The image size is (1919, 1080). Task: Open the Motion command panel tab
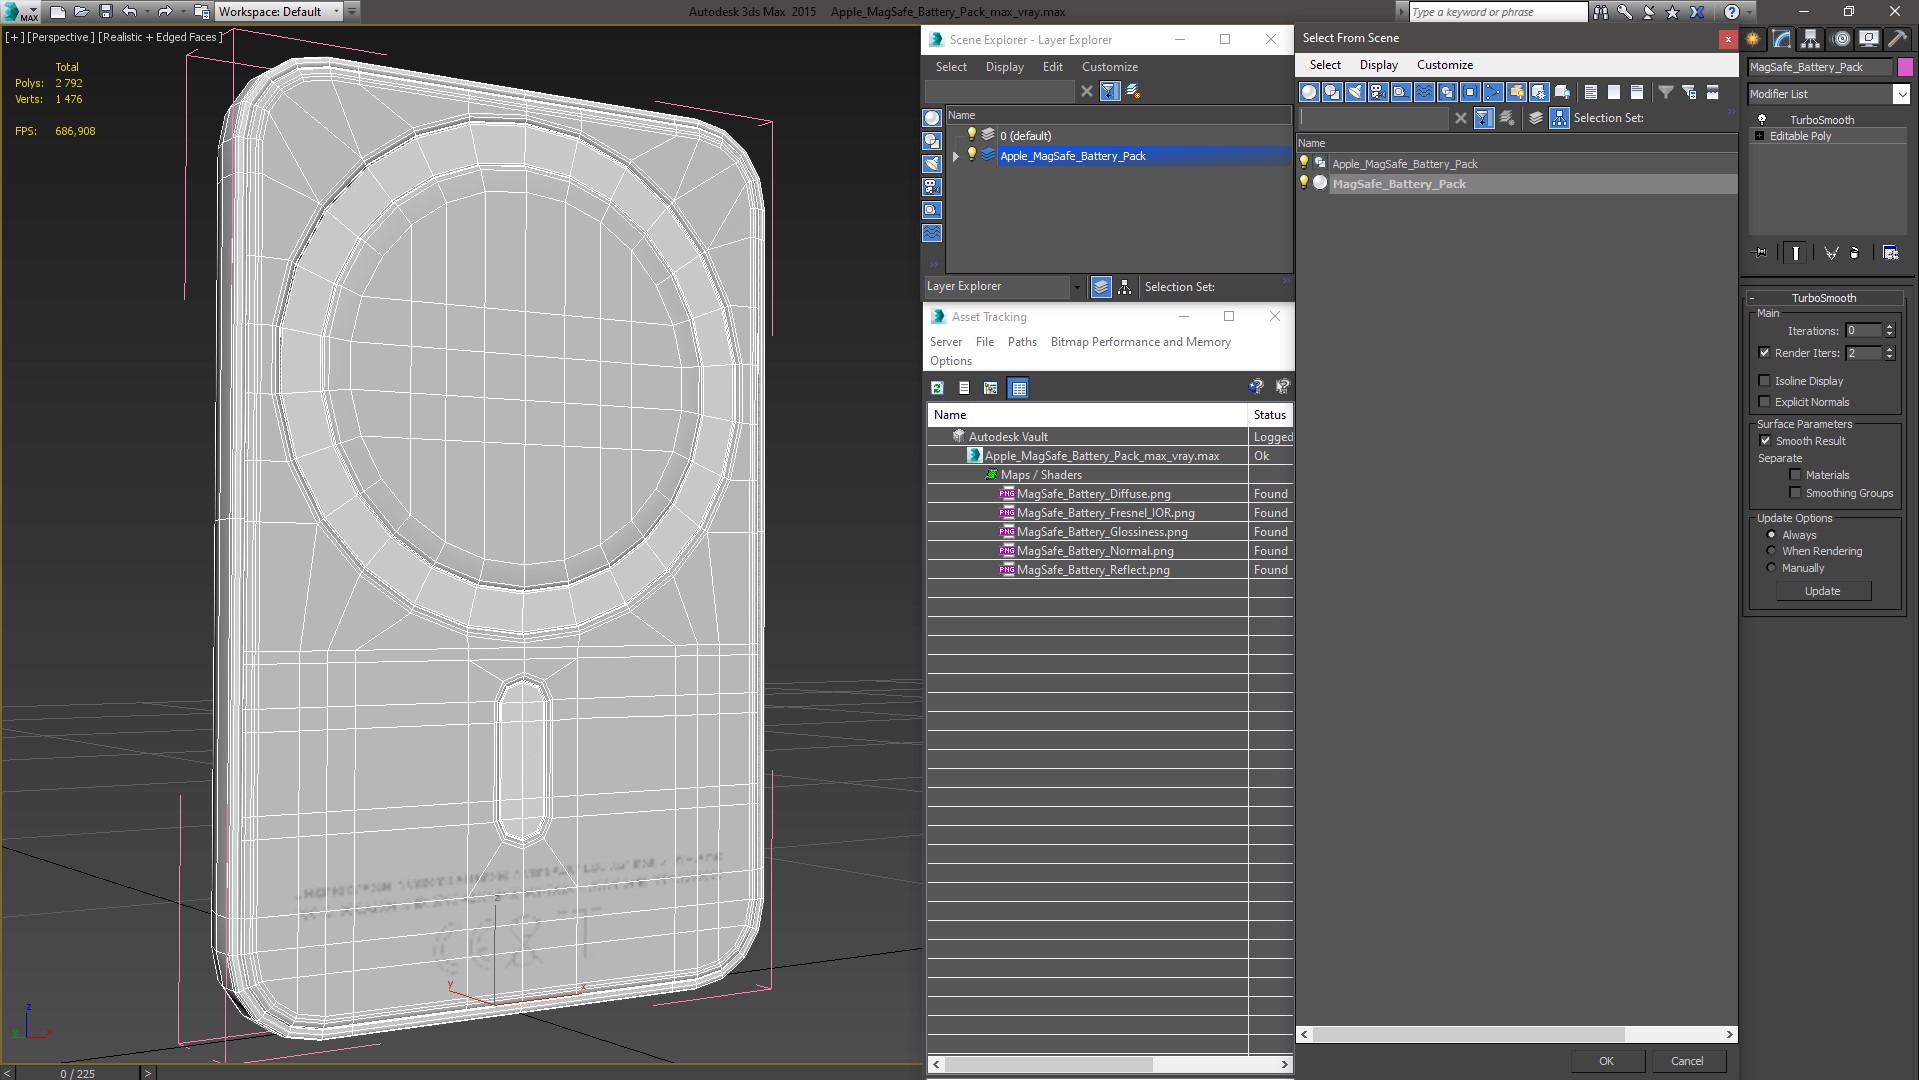(1841, 39)
